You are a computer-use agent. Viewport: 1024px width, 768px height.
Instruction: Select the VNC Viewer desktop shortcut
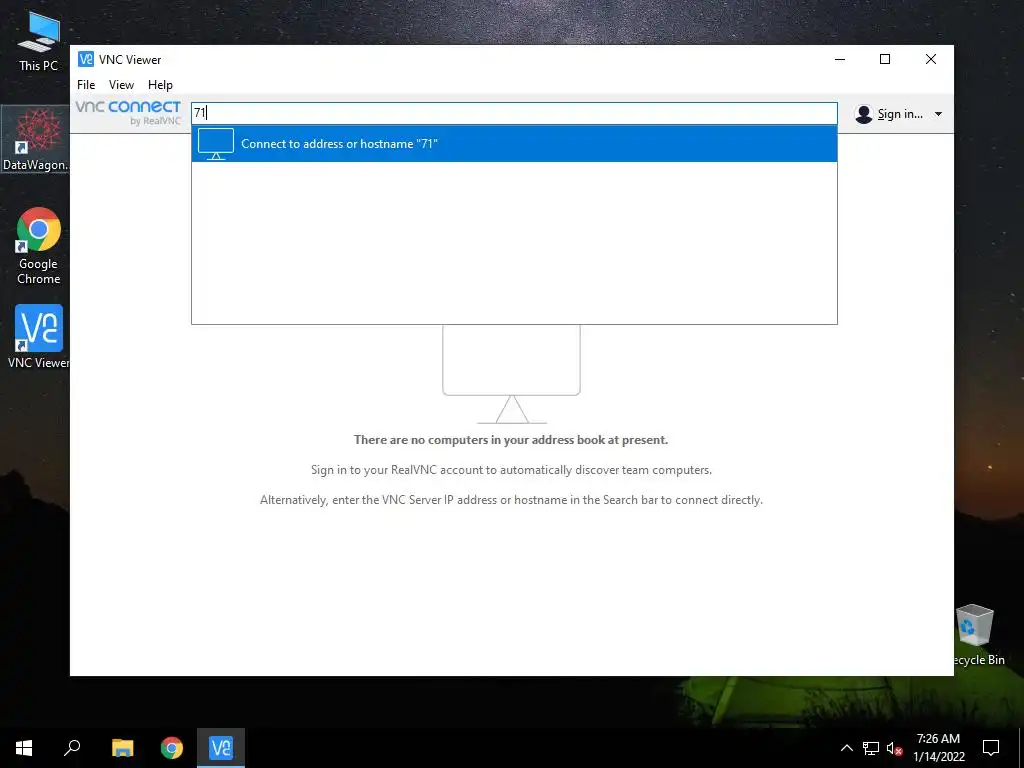pos(39,336)
